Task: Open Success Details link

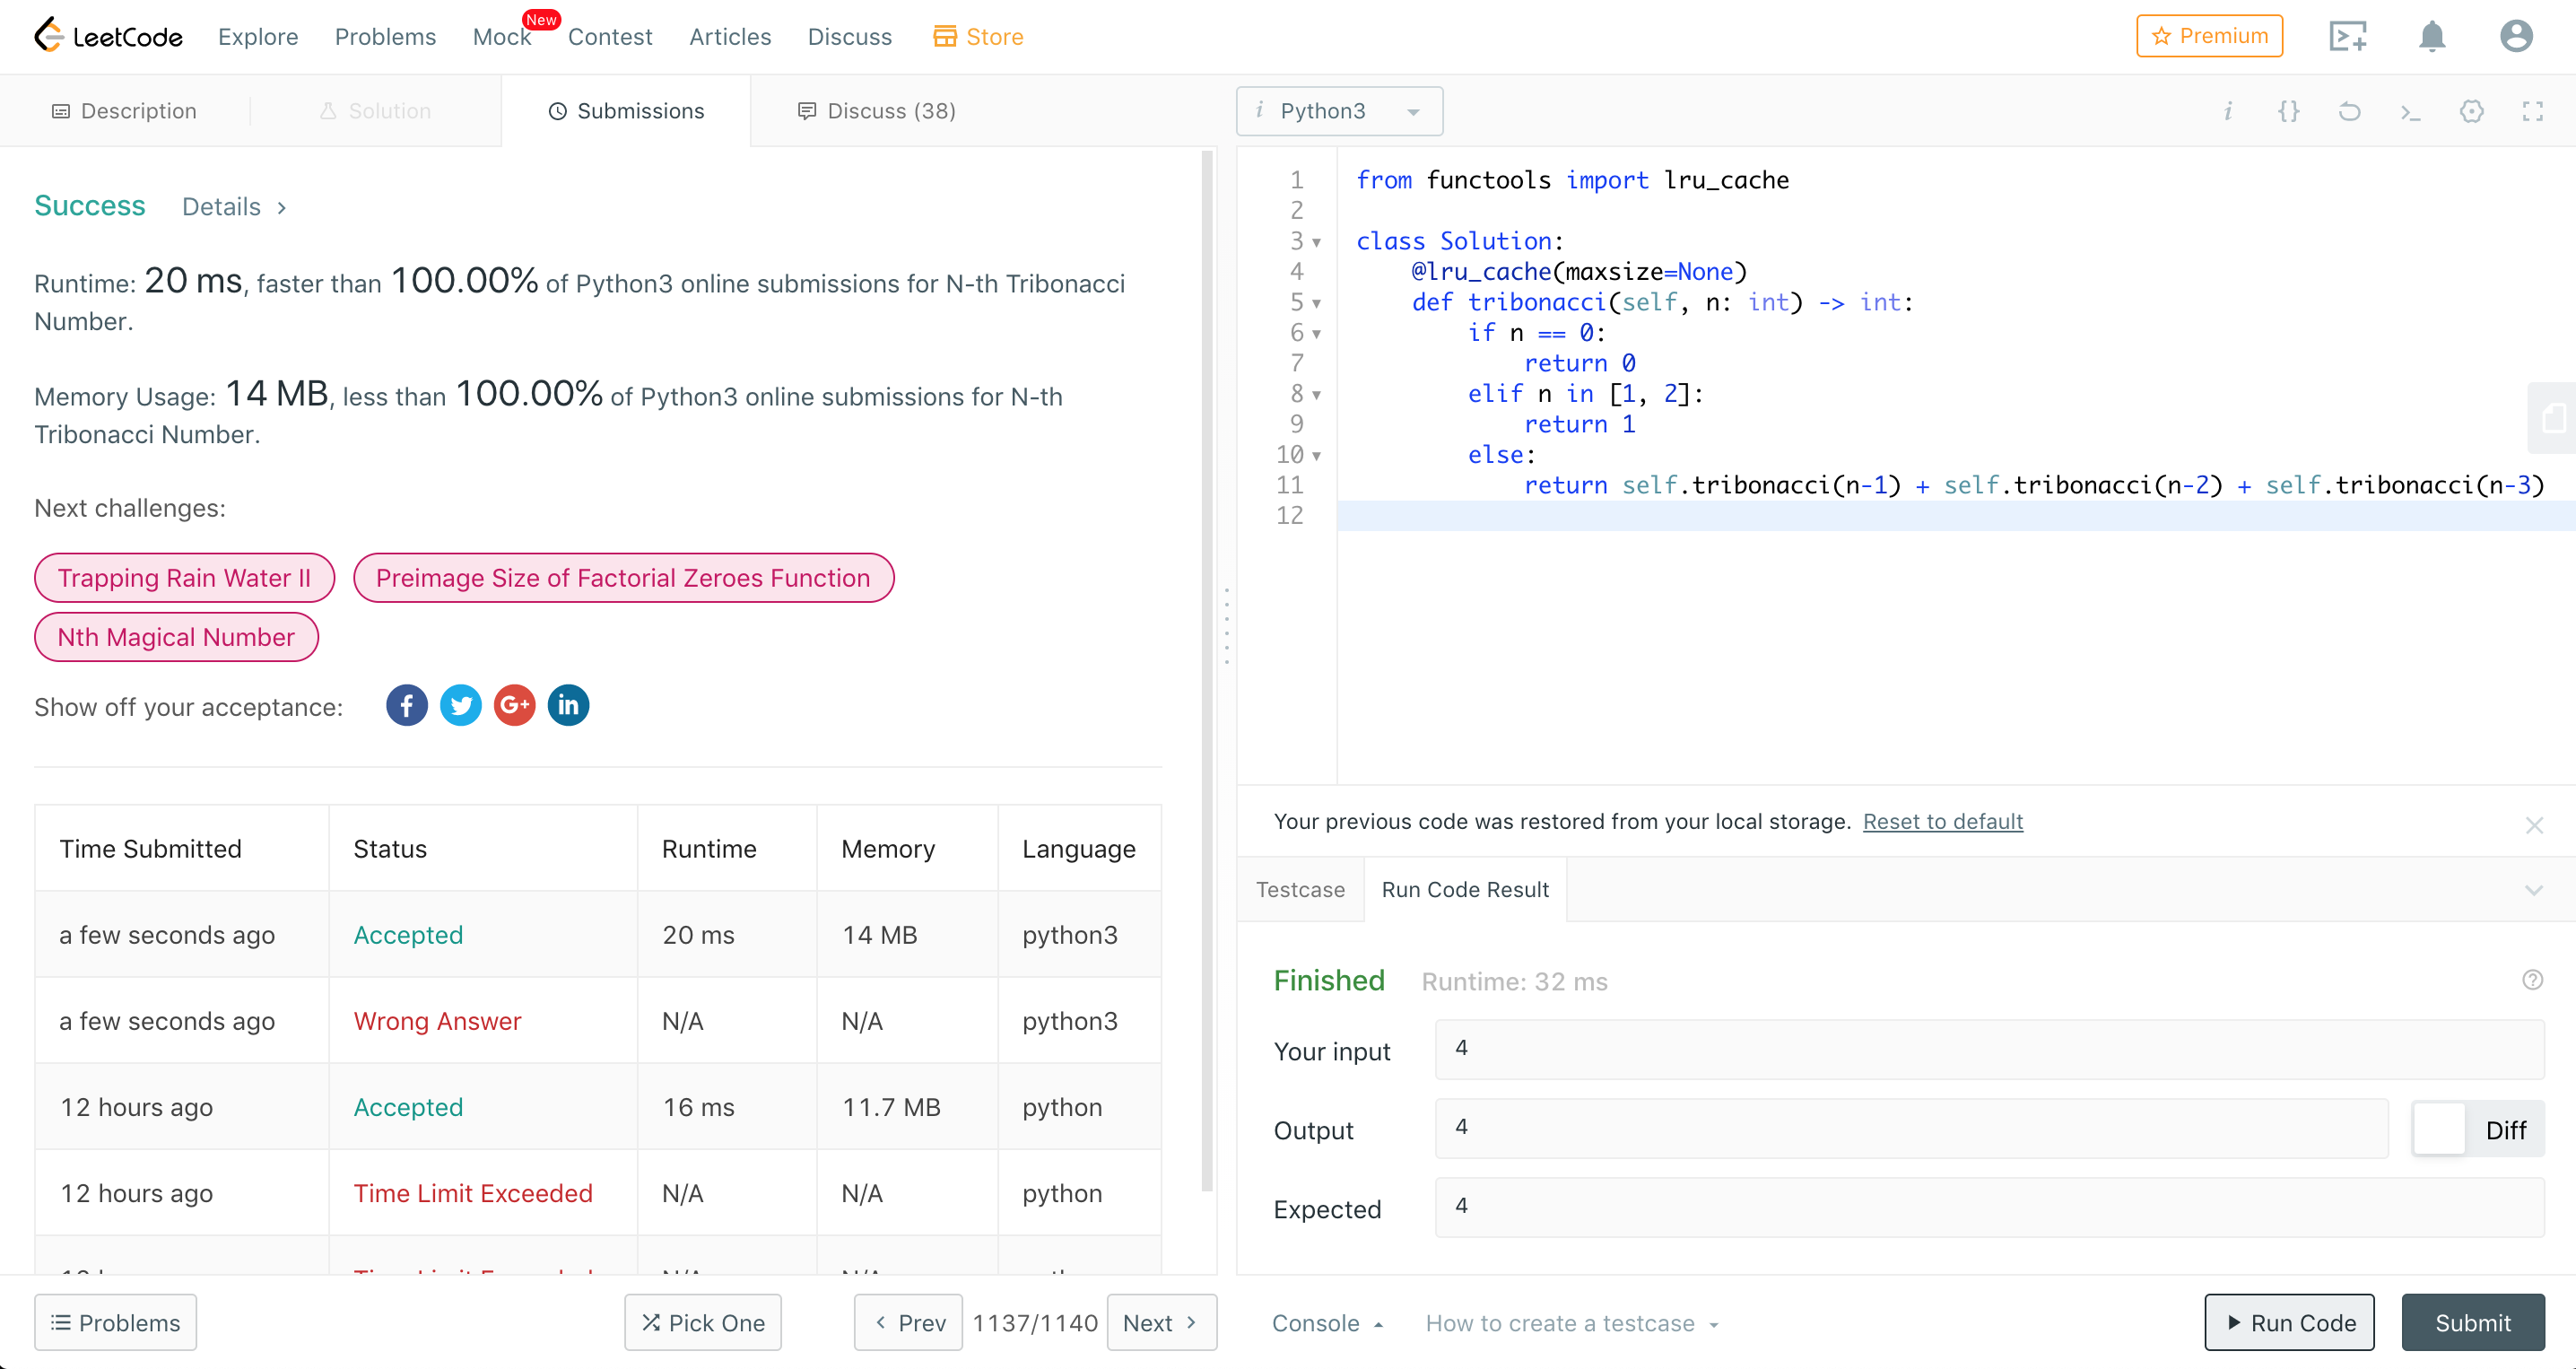Action: pos(234,207)
